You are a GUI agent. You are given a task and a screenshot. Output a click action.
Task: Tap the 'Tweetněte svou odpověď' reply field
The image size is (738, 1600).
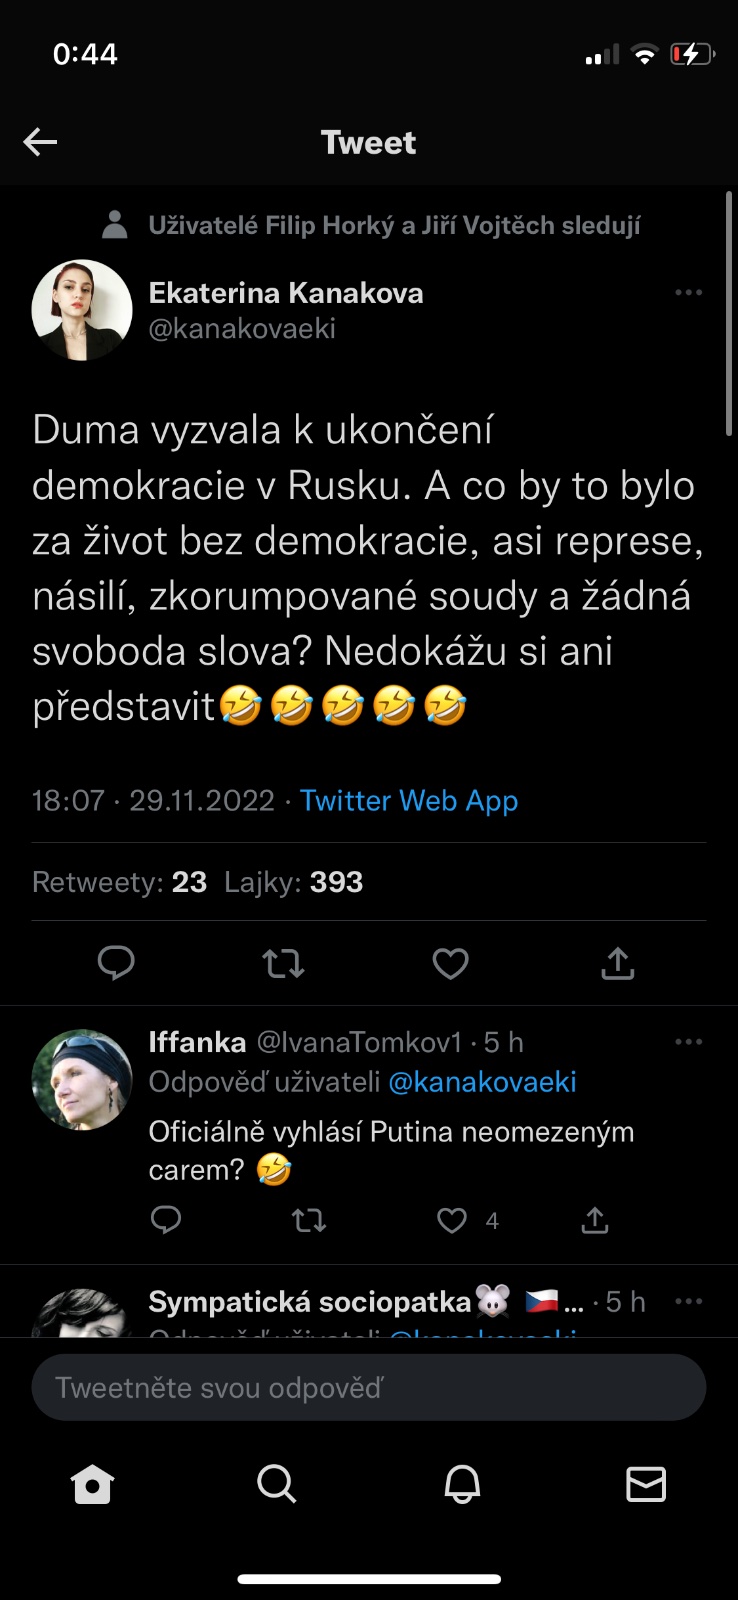click(x=368, y=1387)
